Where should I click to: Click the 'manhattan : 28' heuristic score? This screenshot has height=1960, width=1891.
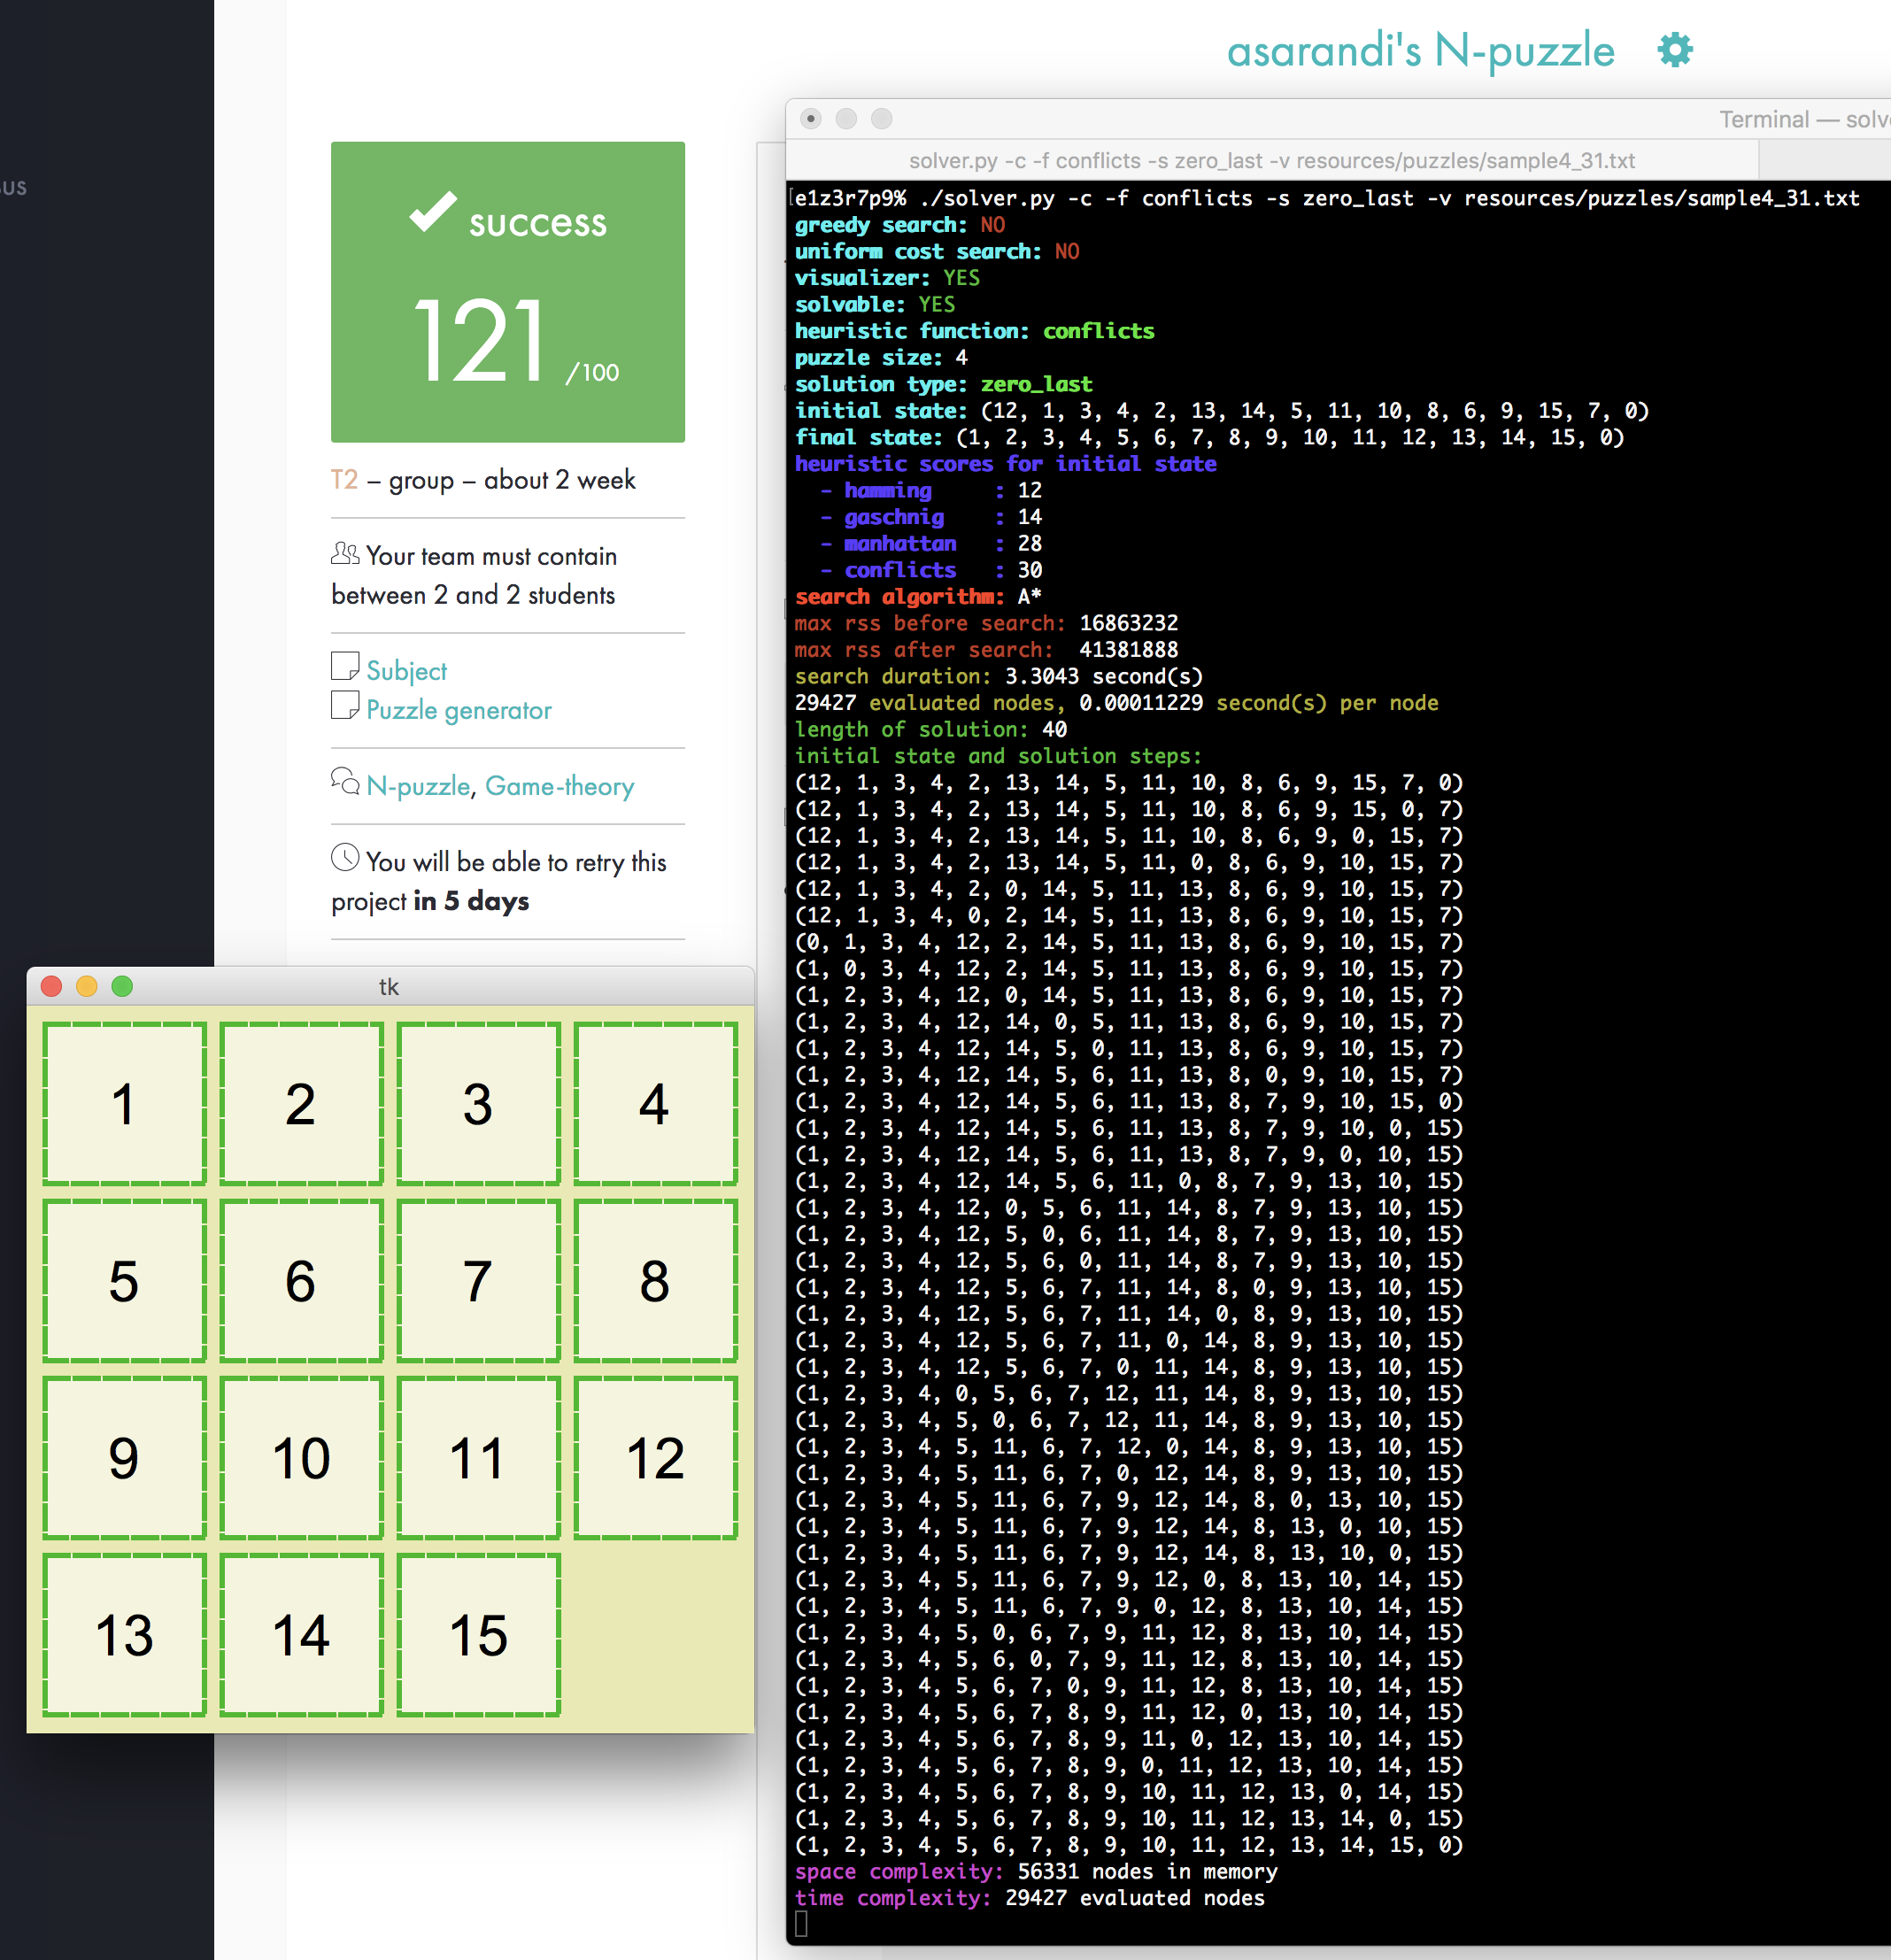[930, 543]
